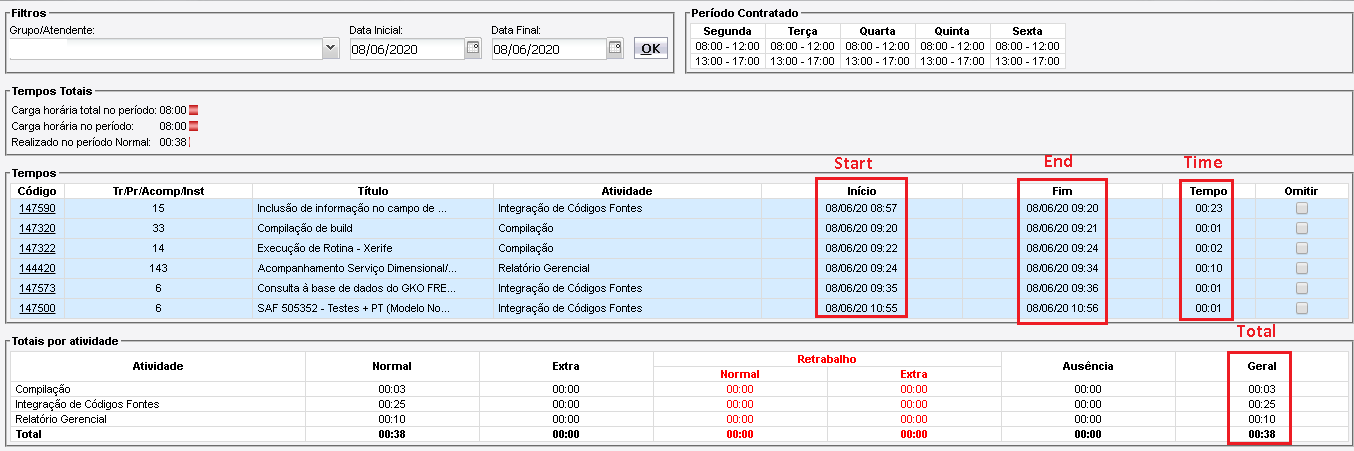The height and width of the screenshot is (451, 1354).
Task: Select title 'Inclusão de informação no campo de ...'
Action: point(351,208)
